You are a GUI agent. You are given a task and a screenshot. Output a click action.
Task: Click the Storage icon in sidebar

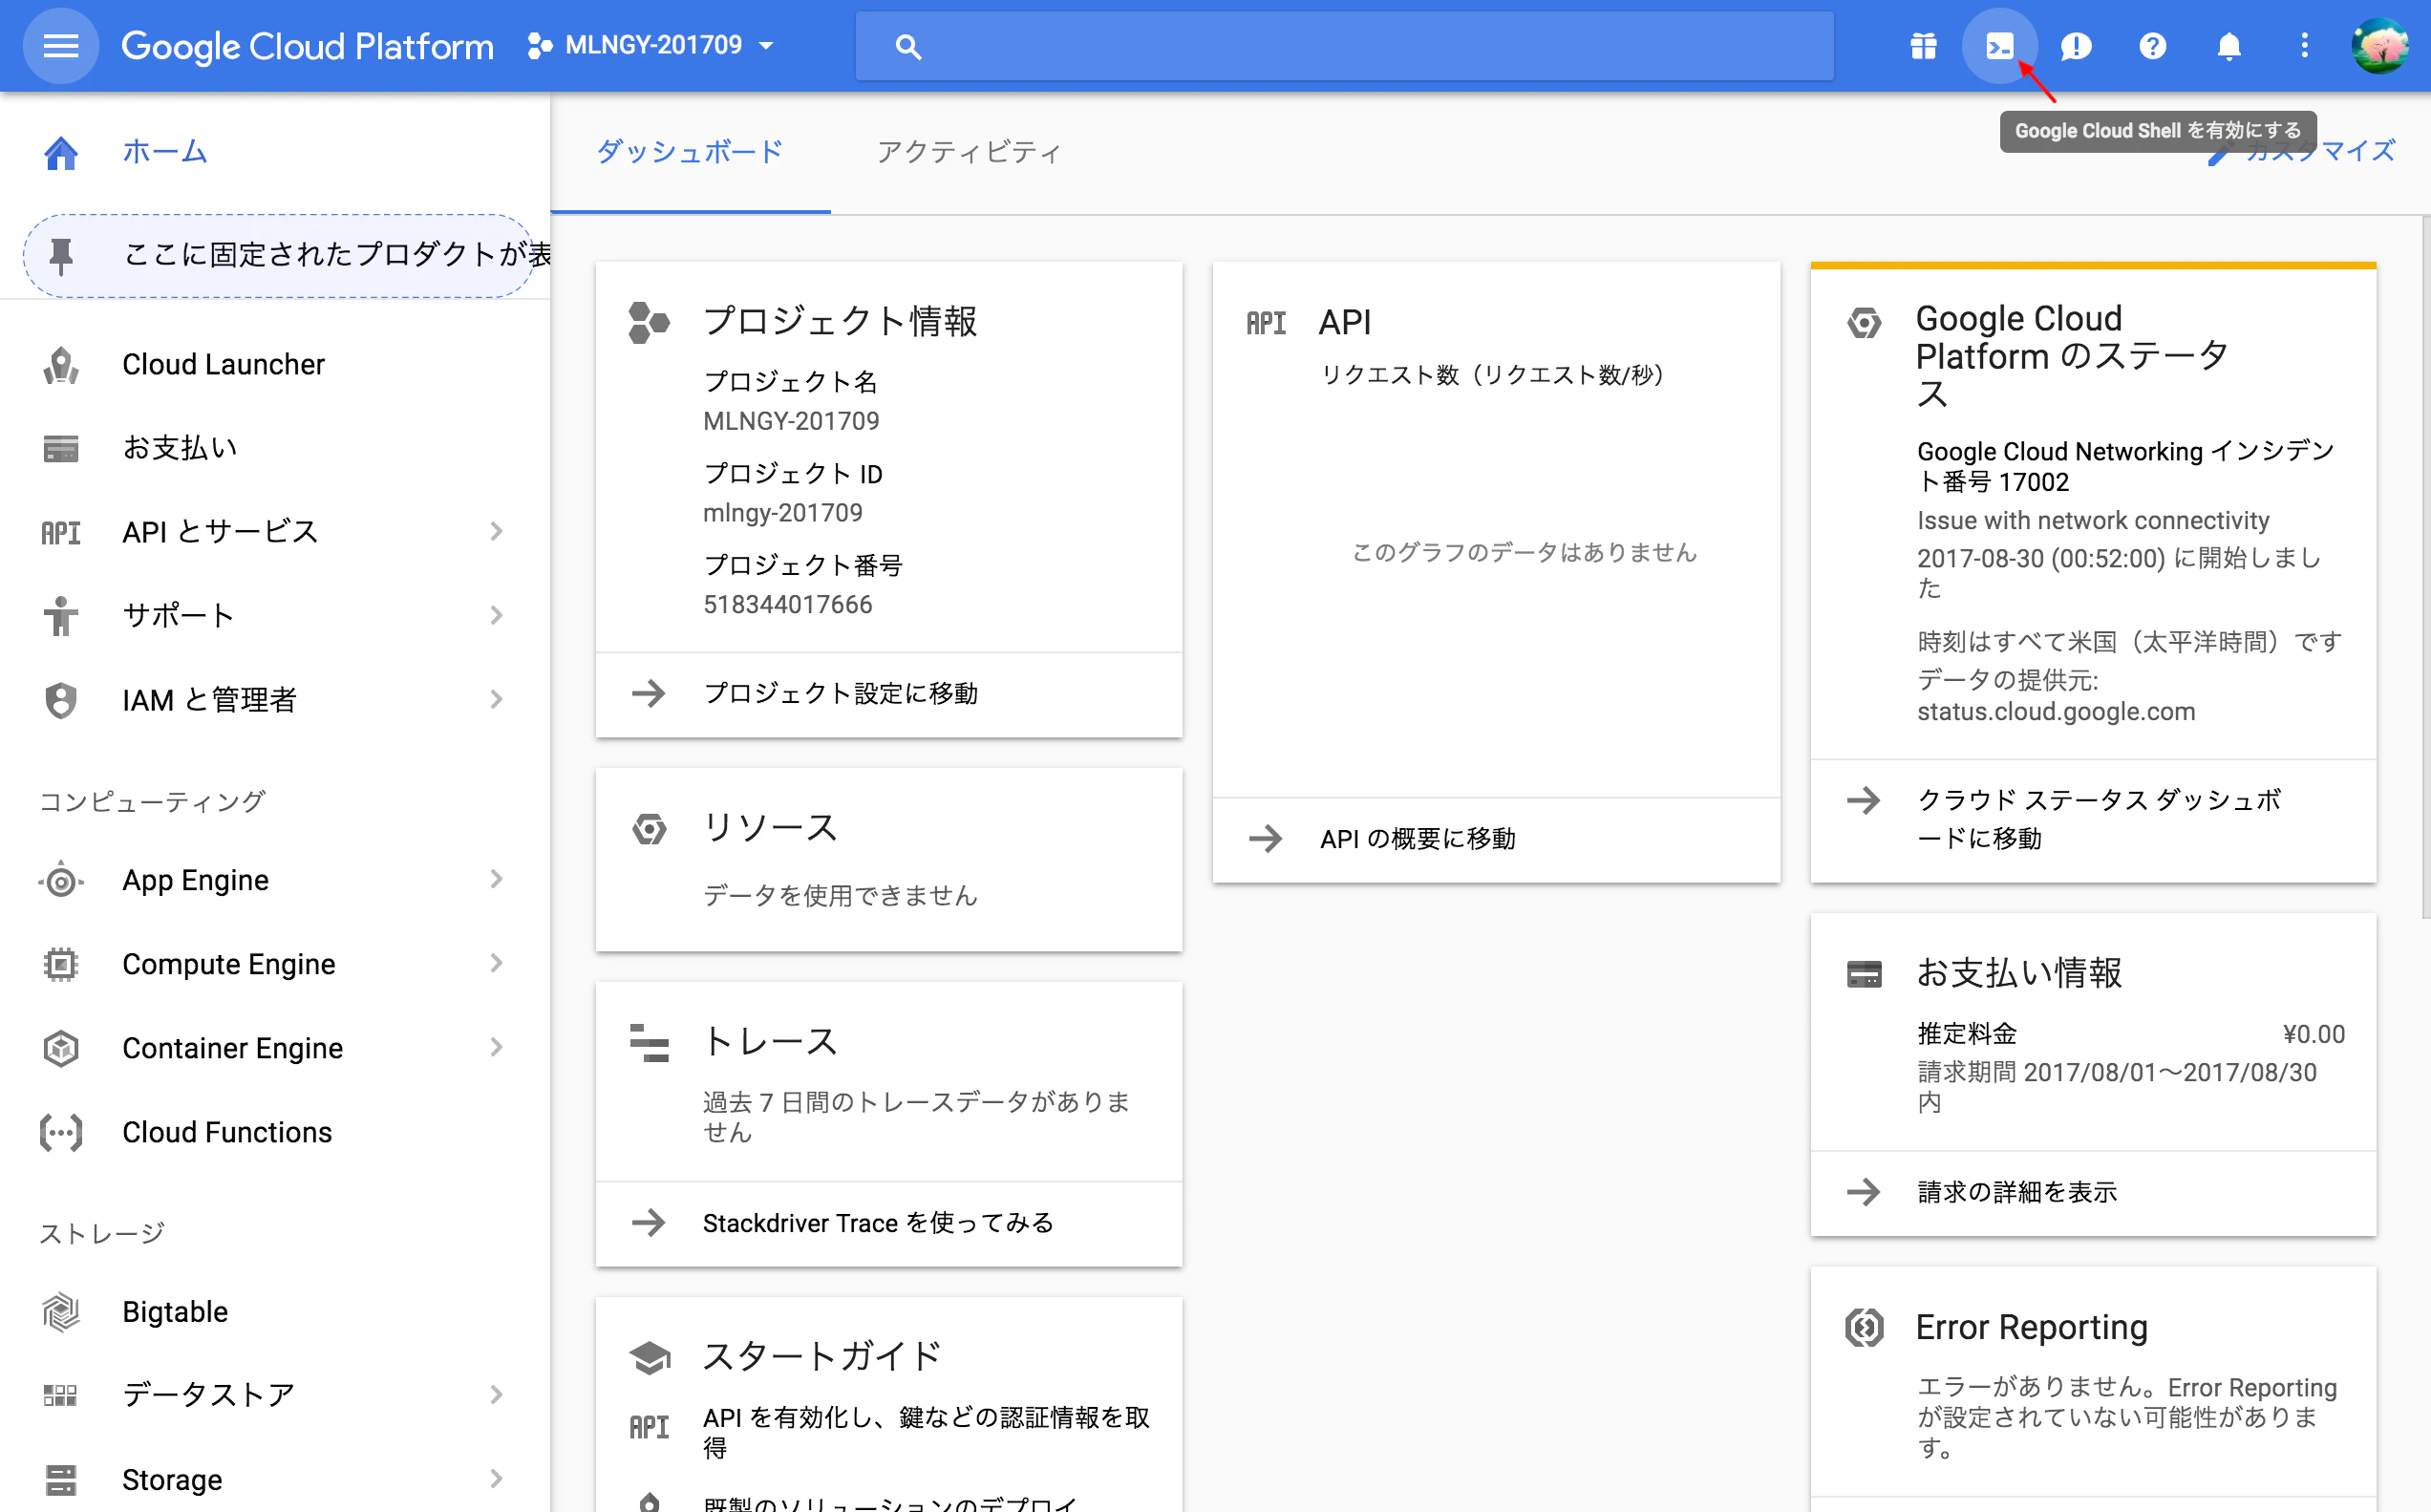(61, 1480)
